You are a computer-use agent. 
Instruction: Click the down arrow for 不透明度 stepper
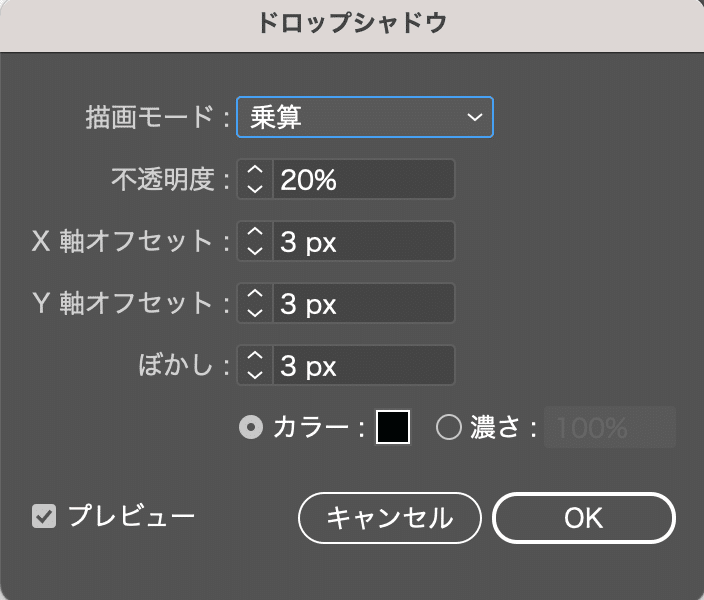(x=255, y=189)
